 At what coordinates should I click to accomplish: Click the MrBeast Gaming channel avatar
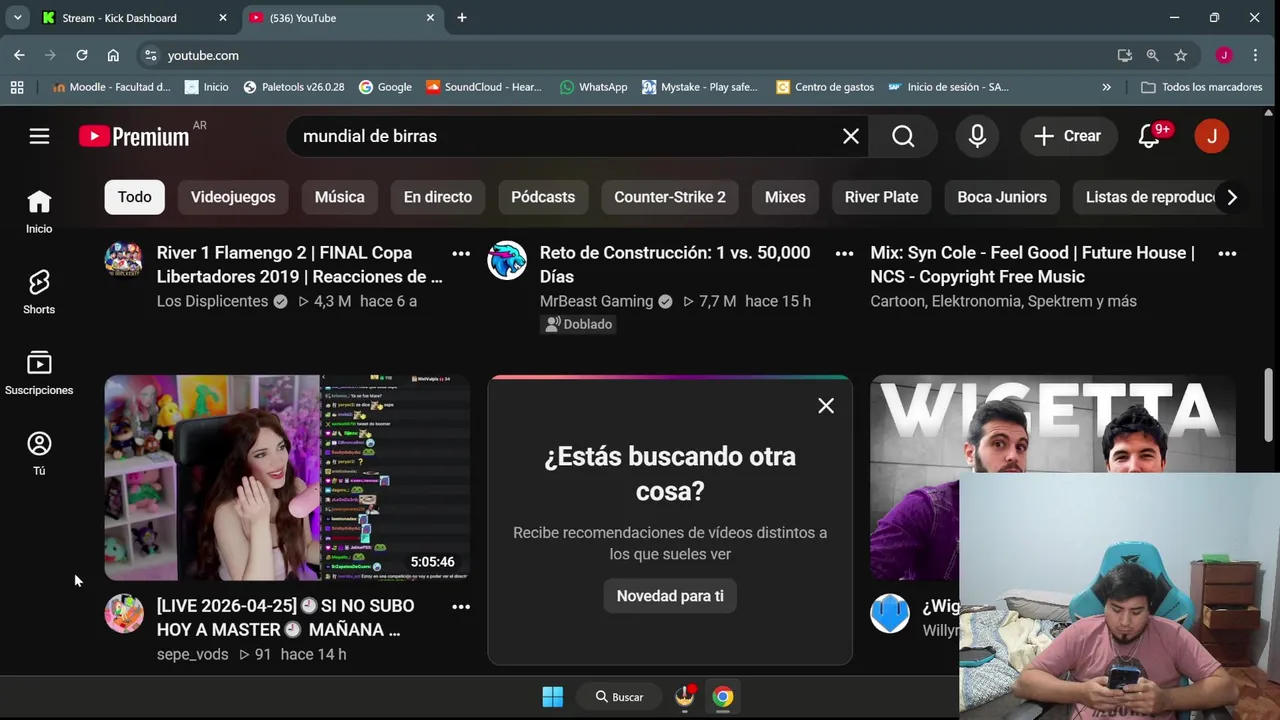coord(507,260)
